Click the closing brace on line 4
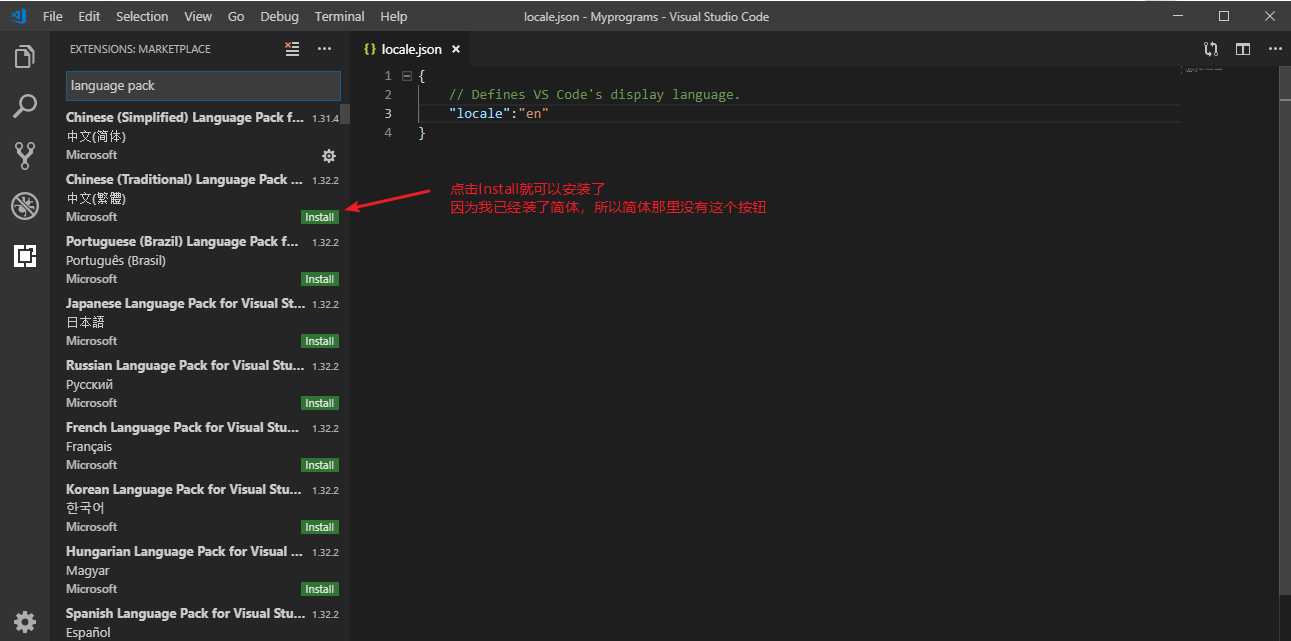1291x641 pixels. (422, 133)
